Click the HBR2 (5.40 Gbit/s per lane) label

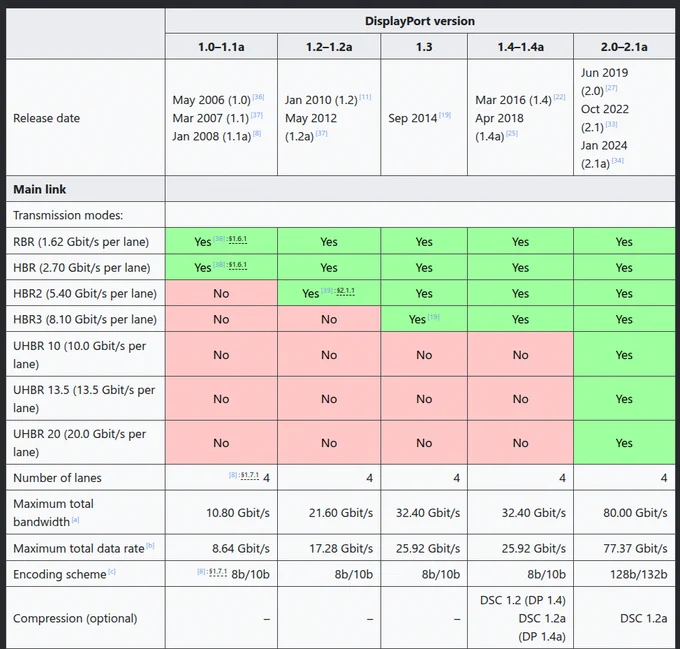point(85,294)
